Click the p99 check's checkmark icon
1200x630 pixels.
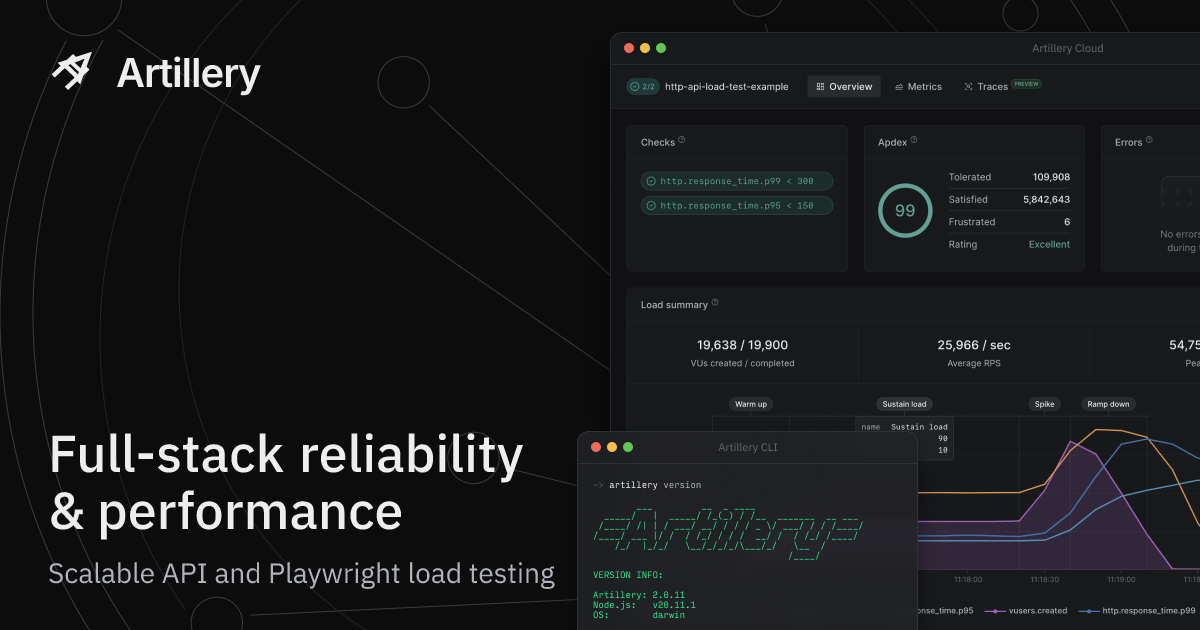tap(651, 181)
